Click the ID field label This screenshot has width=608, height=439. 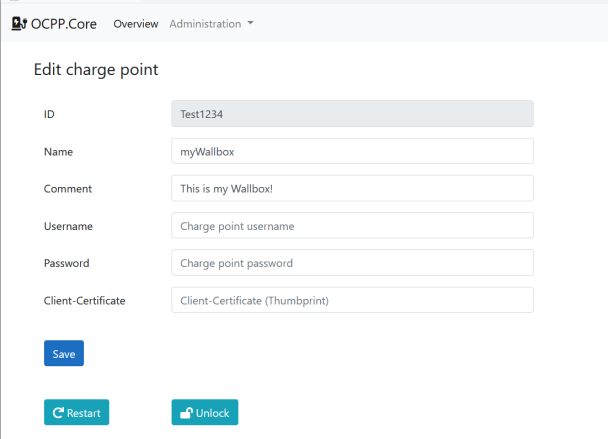click(x=50, y=115)
